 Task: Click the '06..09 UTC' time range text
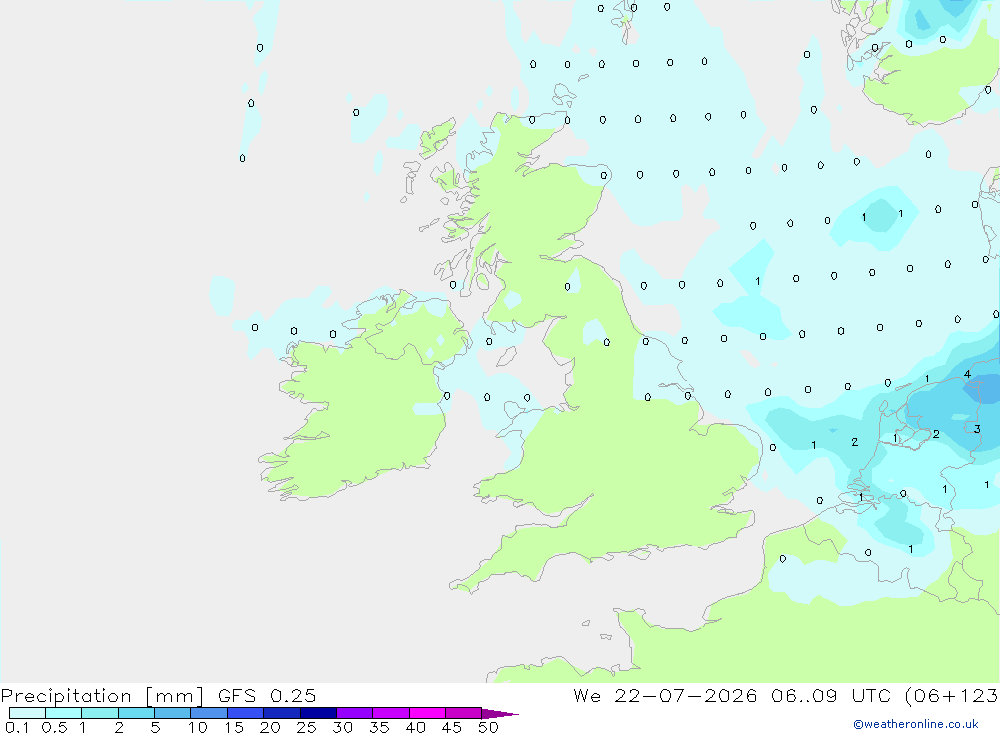click(x=831, y=696)
